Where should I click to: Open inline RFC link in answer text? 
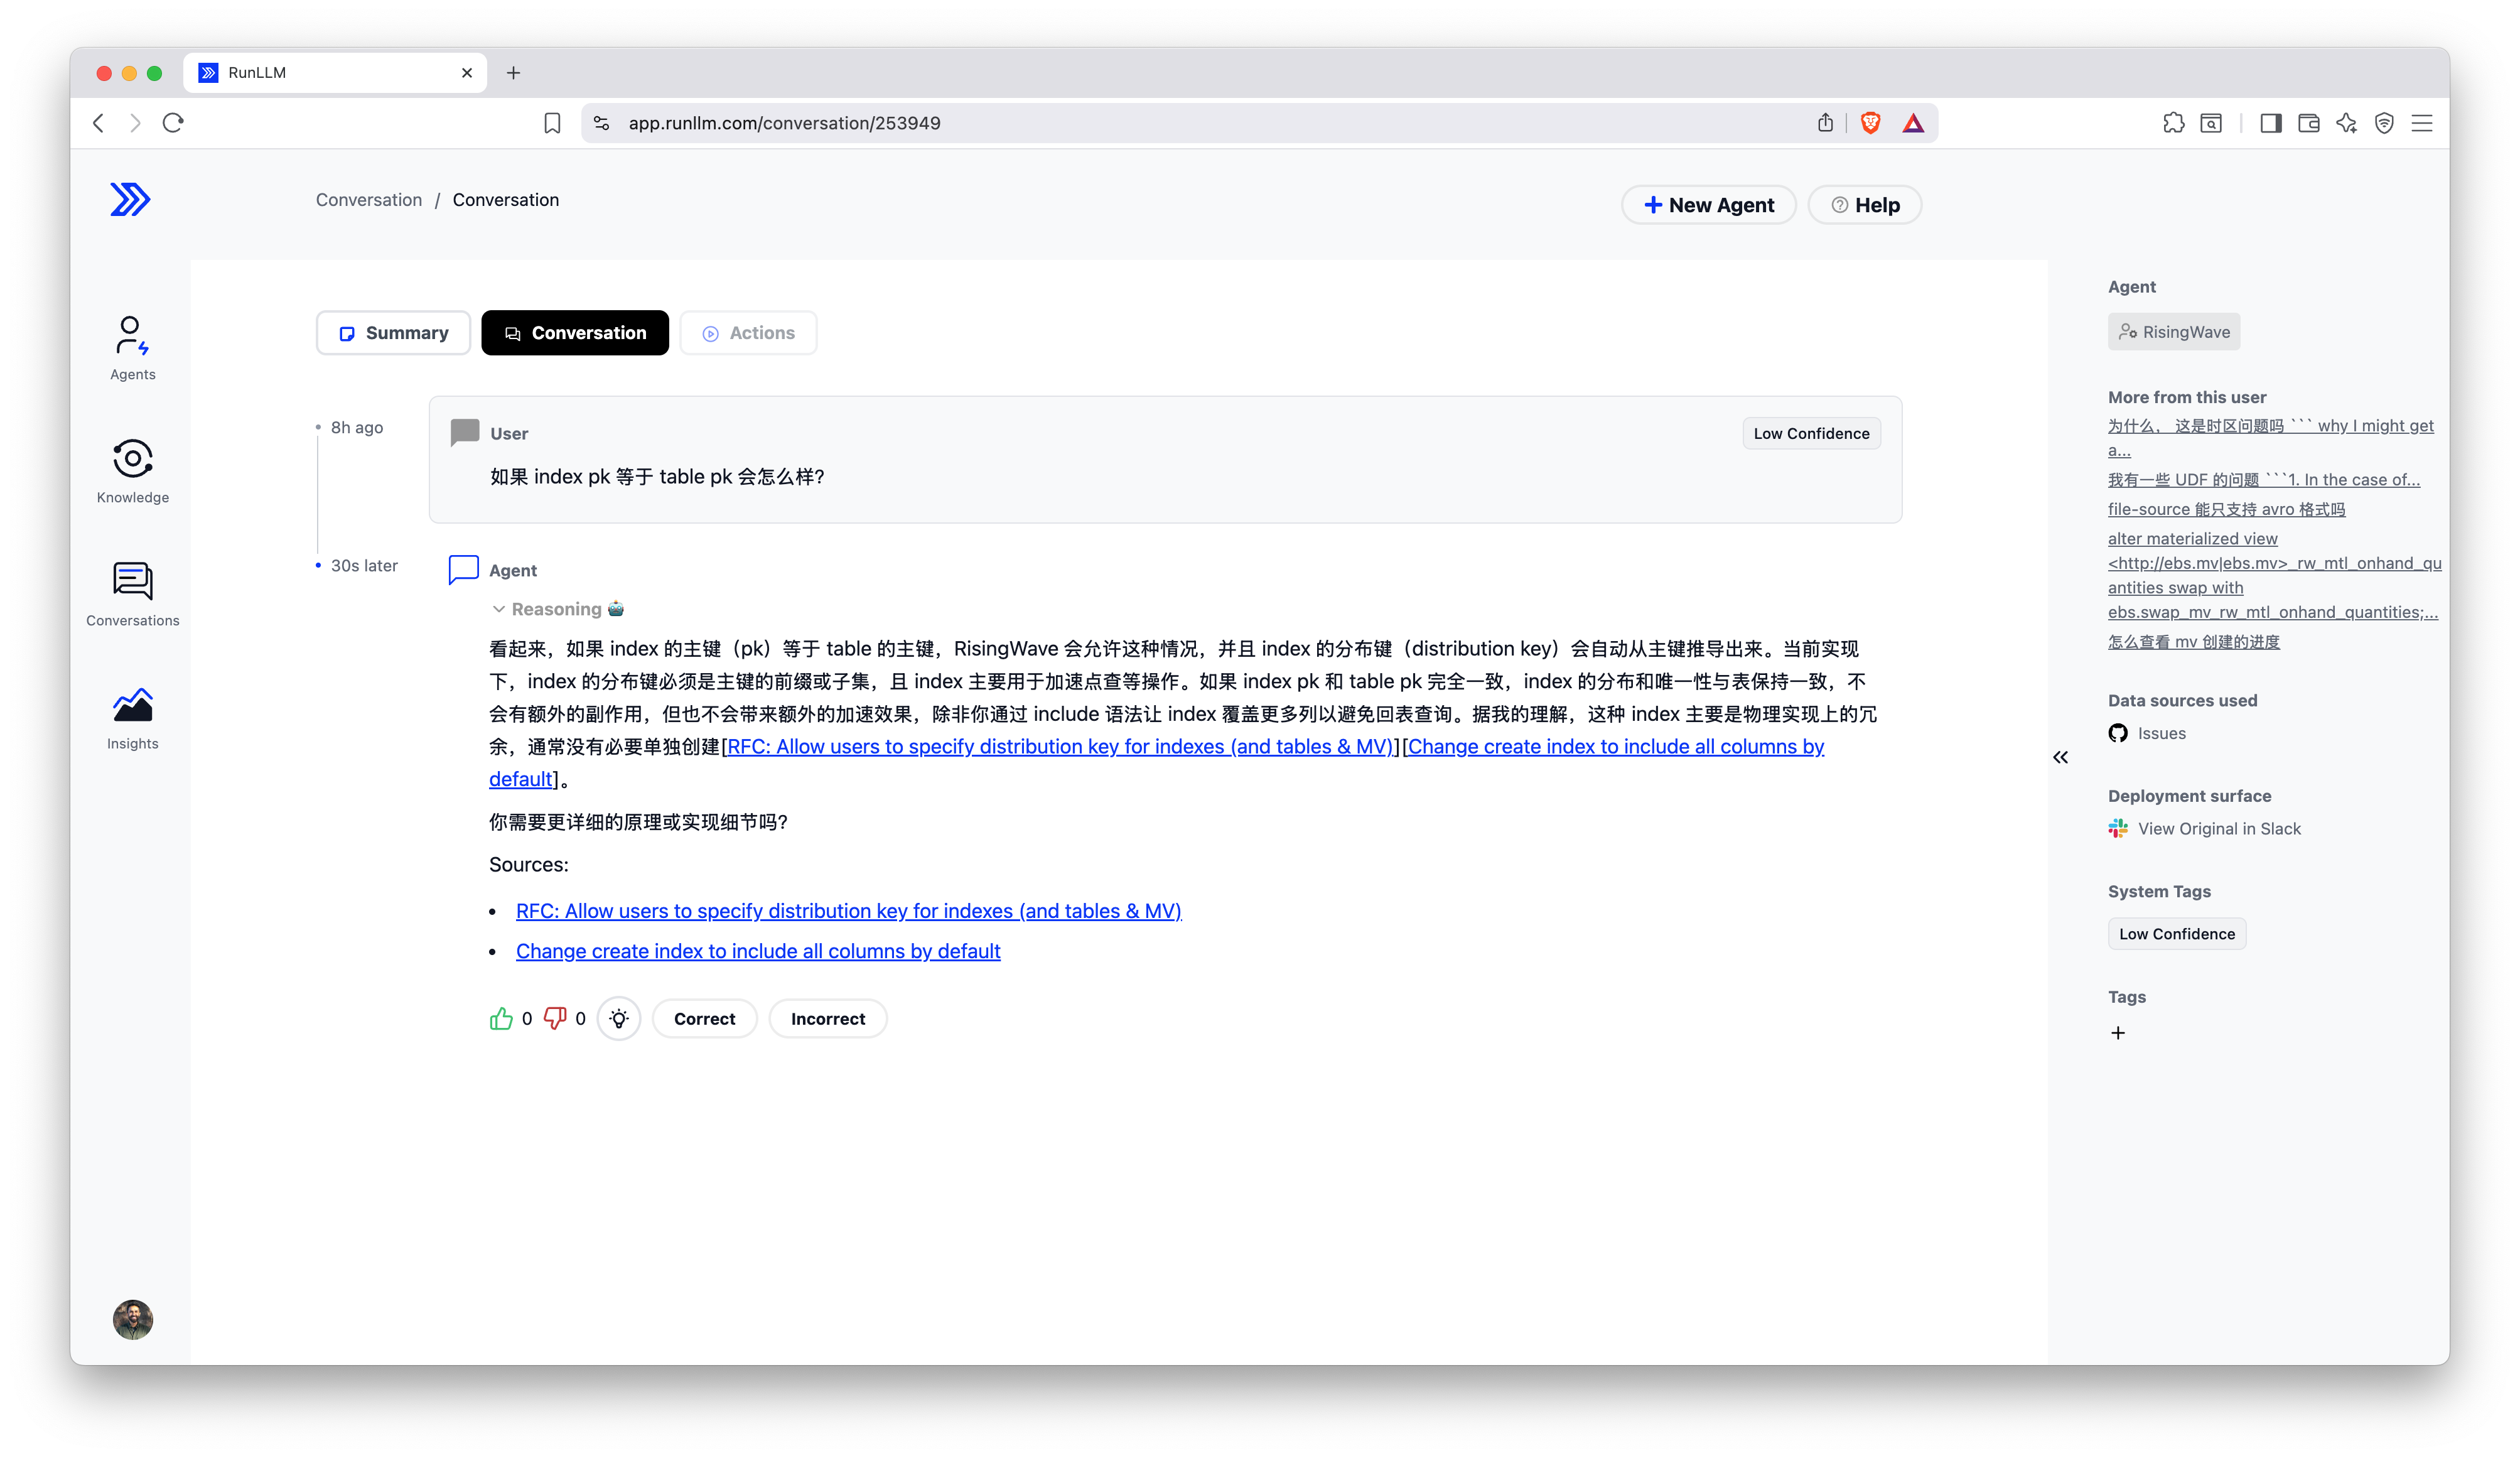[1059, 746]
